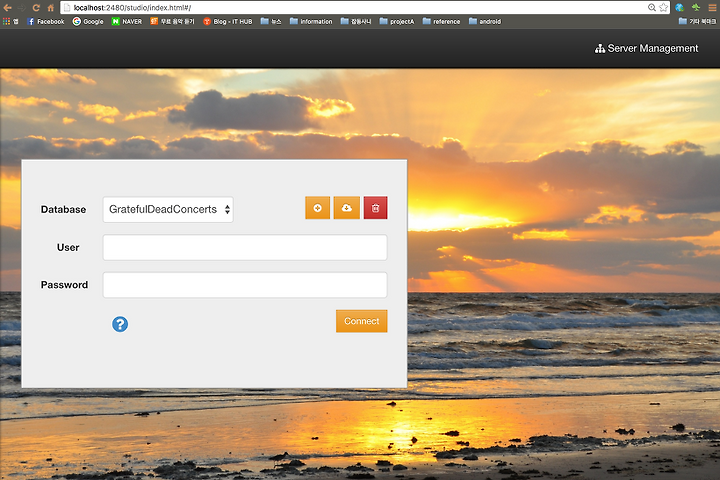Click the browser back arrow
This screenshot has width=720, height=480.
click(x=7, y=7)
